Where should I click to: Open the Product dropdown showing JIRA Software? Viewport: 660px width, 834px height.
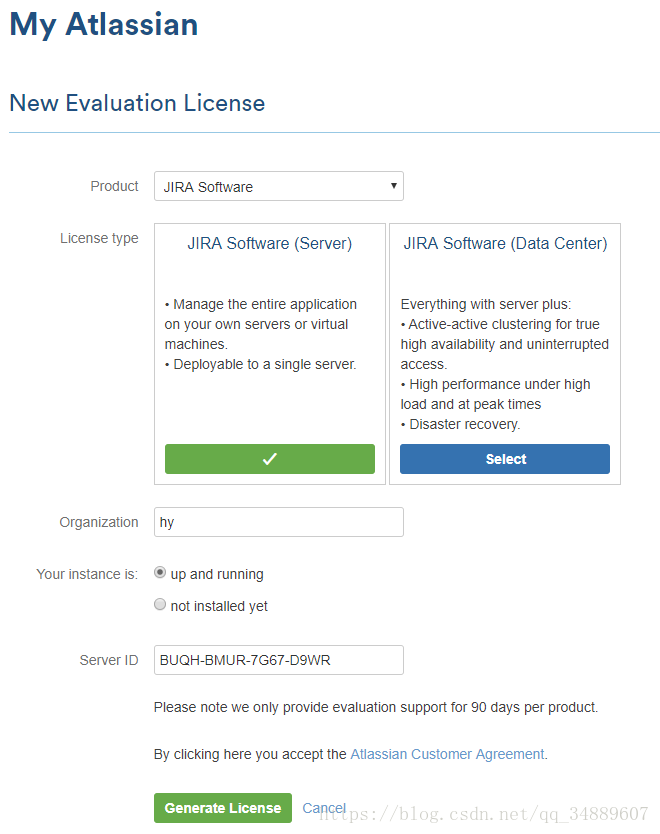coord(279,186)
